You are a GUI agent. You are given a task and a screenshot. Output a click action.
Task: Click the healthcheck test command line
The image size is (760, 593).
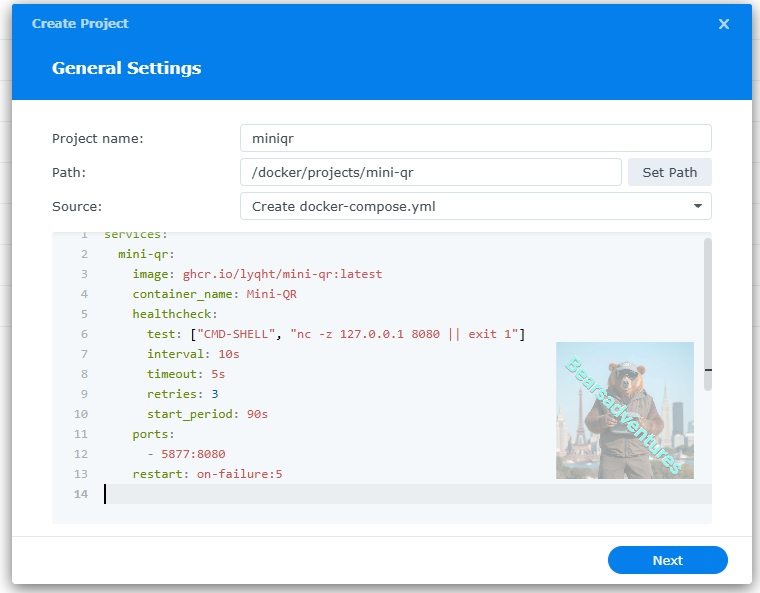pyautogui.click(x=336, y=334)
